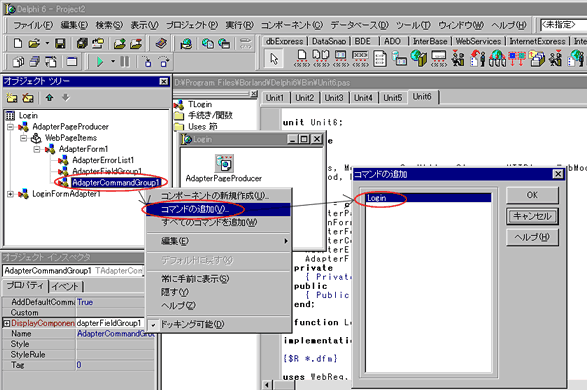587x390 pixels.
Task: Click the Save diskette icon
Action: pos(60,44)
